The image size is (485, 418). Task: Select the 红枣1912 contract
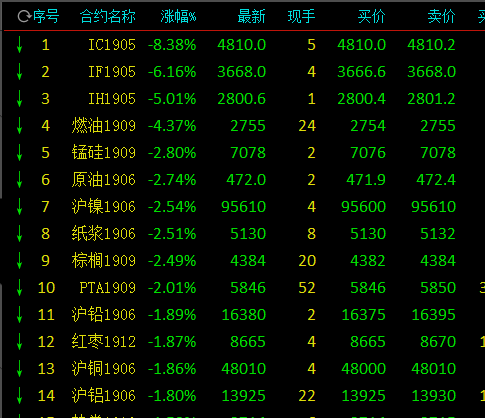(x=104, y=342)
